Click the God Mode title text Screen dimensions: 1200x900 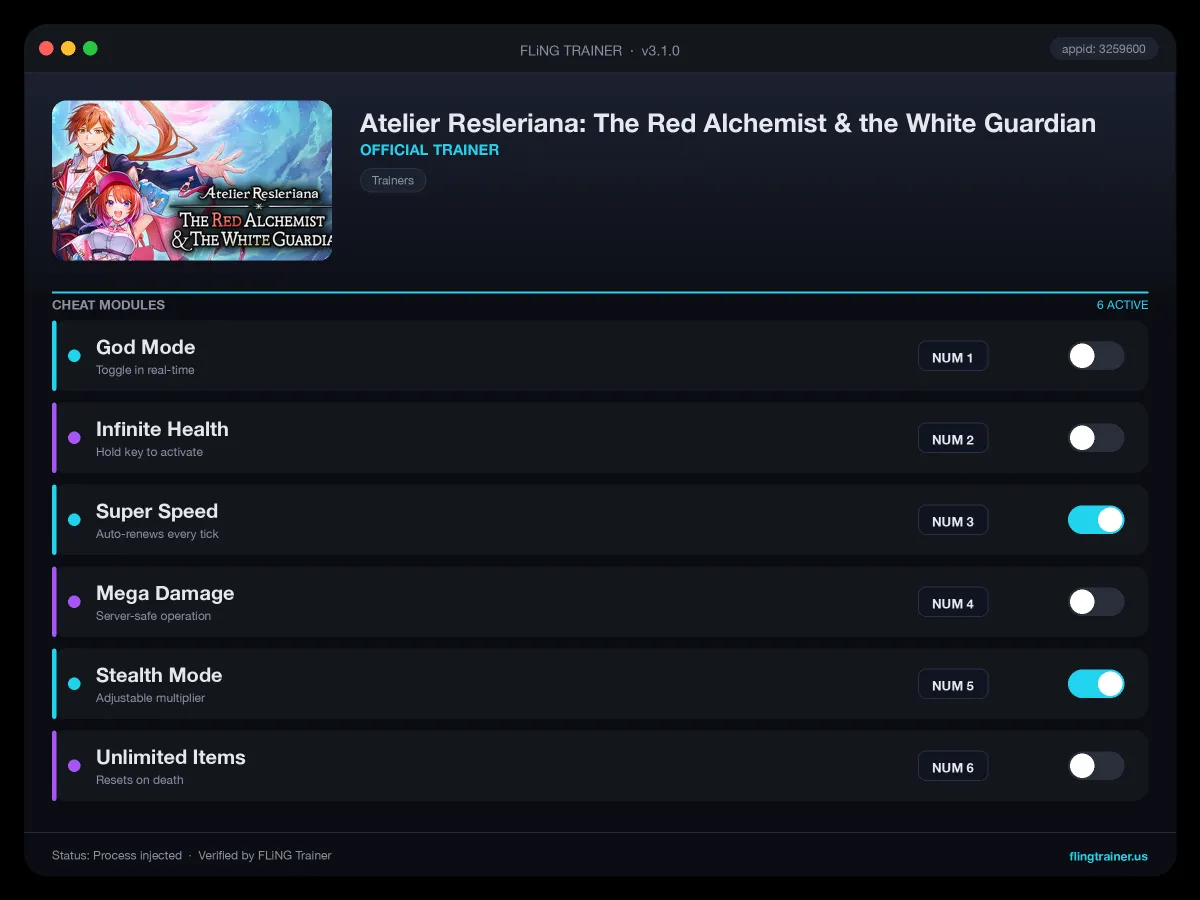pos(145,347)
